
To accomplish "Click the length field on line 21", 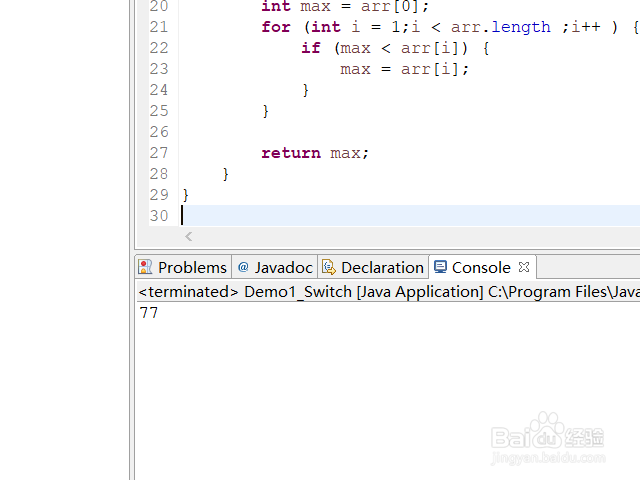I will point(521,27).
